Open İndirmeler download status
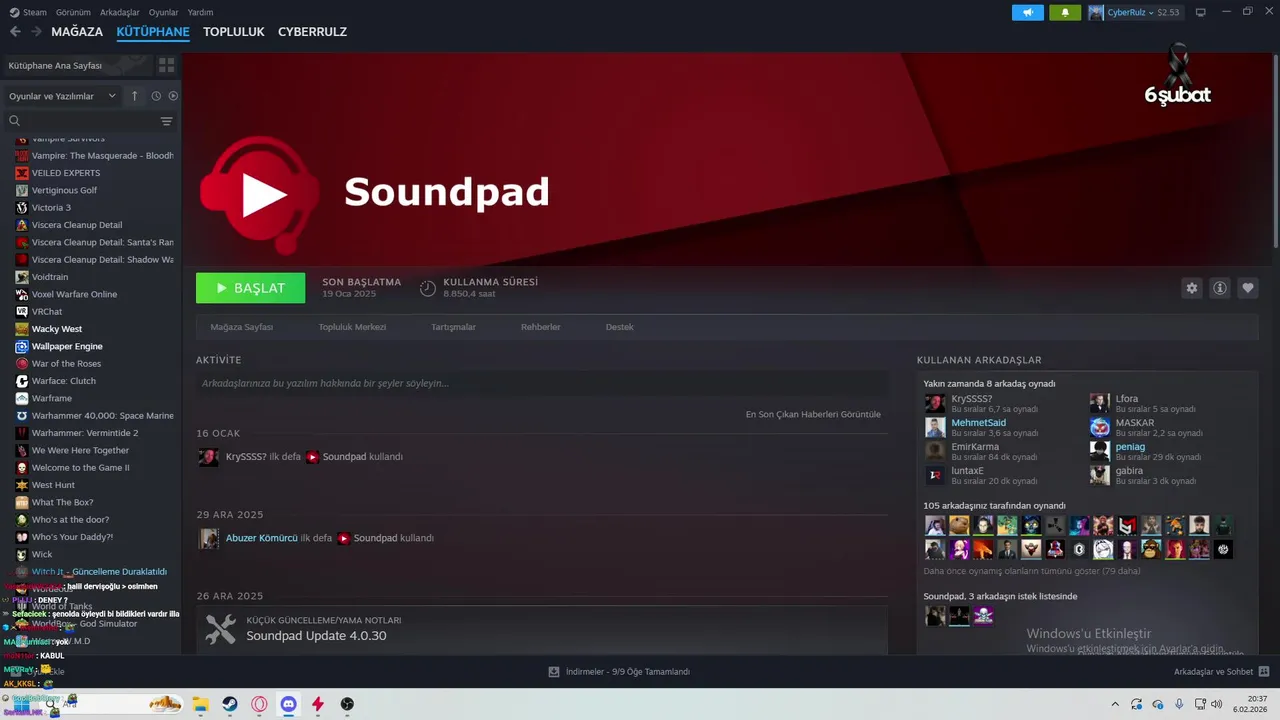Screen dimensions: 1280x720 pos(619,672)
